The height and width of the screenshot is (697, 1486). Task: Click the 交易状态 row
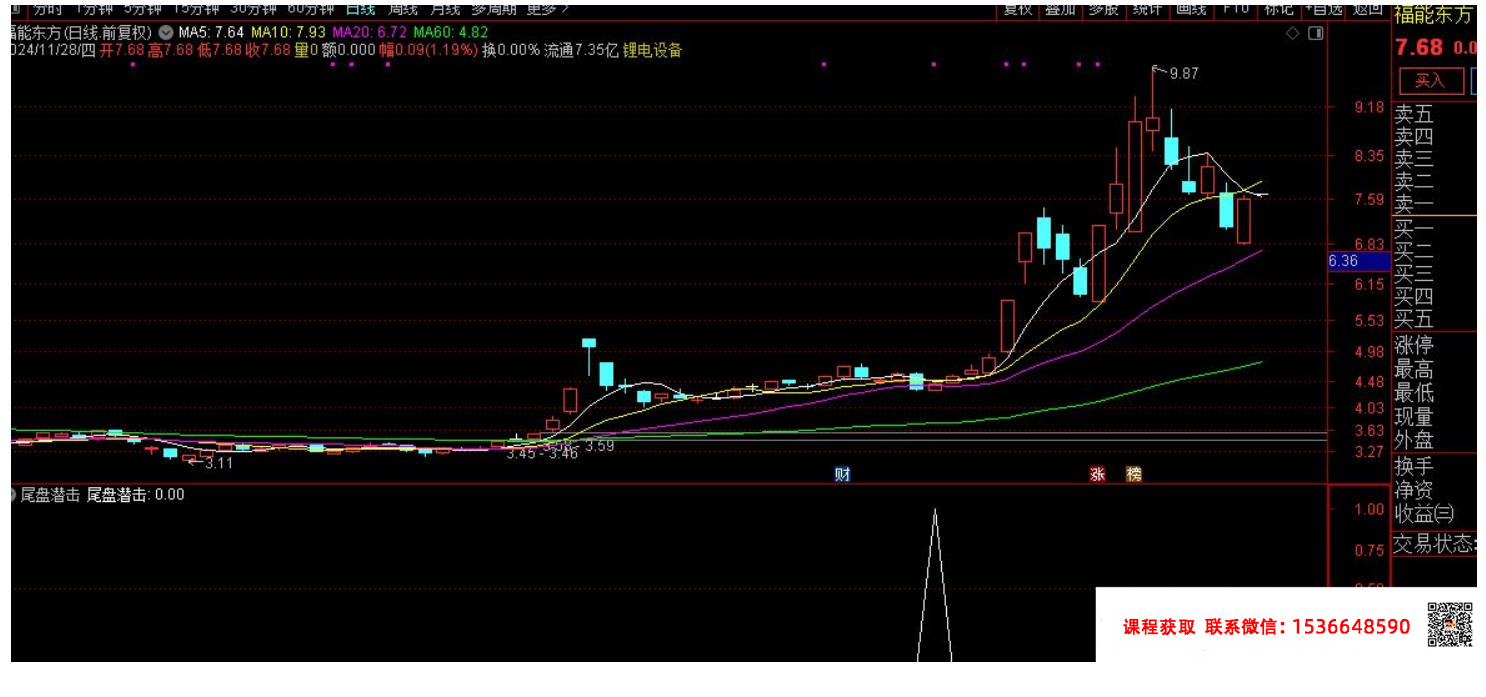coord(1436,544)
